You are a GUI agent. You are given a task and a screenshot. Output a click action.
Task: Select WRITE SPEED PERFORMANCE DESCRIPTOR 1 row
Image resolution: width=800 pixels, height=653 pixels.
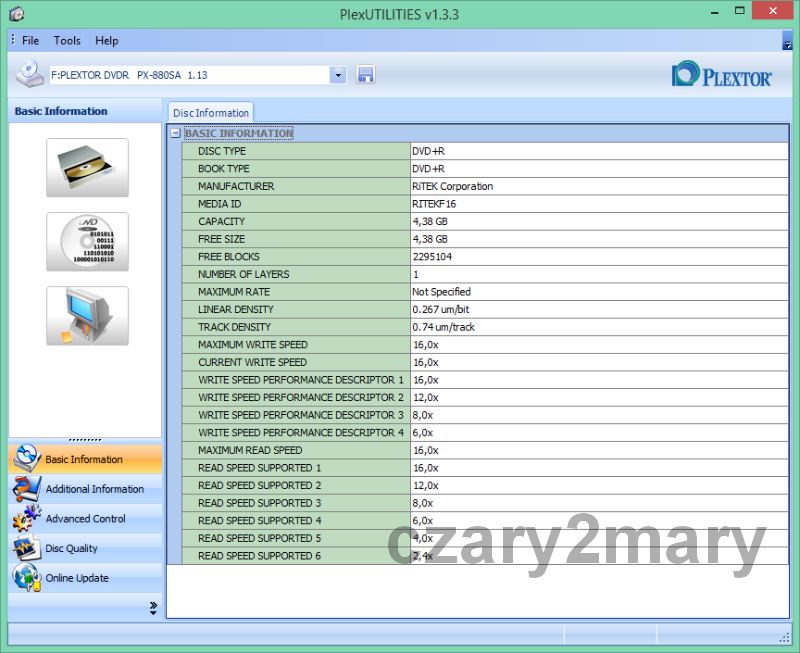pyautogui.click(x=485, y=380)
